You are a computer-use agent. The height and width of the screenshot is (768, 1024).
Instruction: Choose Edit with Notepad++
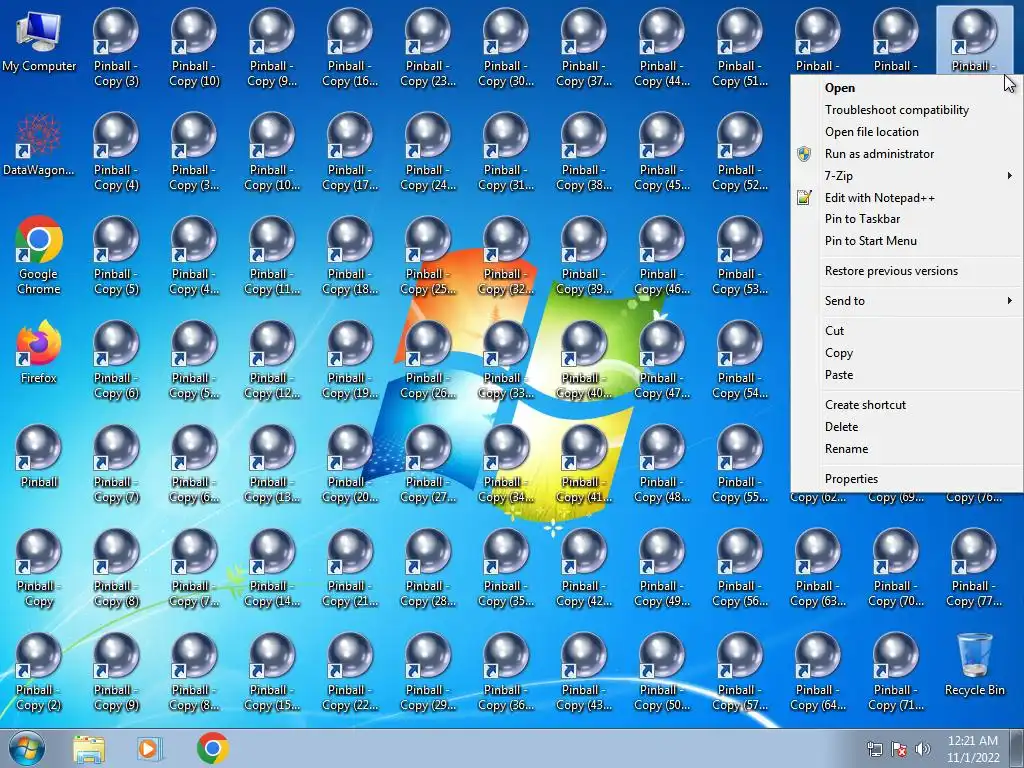tap(906, 198)
